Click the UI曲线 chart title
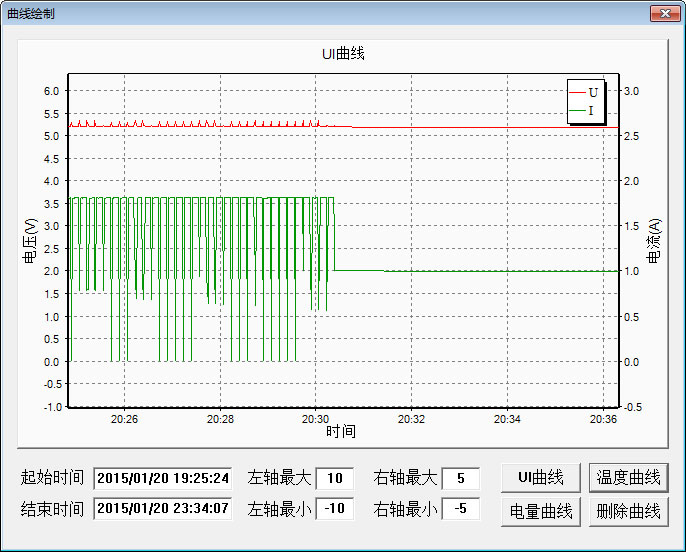The width and height of the screenshot is (686, 552). pos(343,54)
